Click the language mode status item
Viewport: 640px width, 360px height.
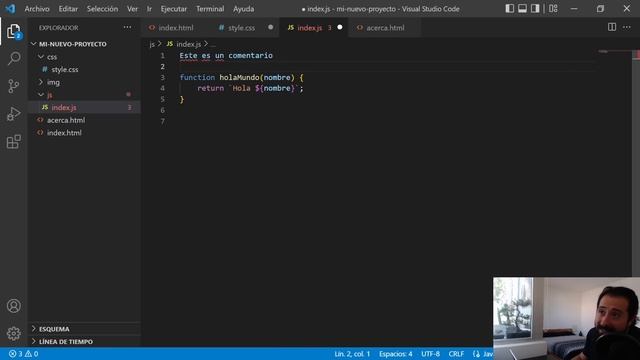(x=482, y=354)
